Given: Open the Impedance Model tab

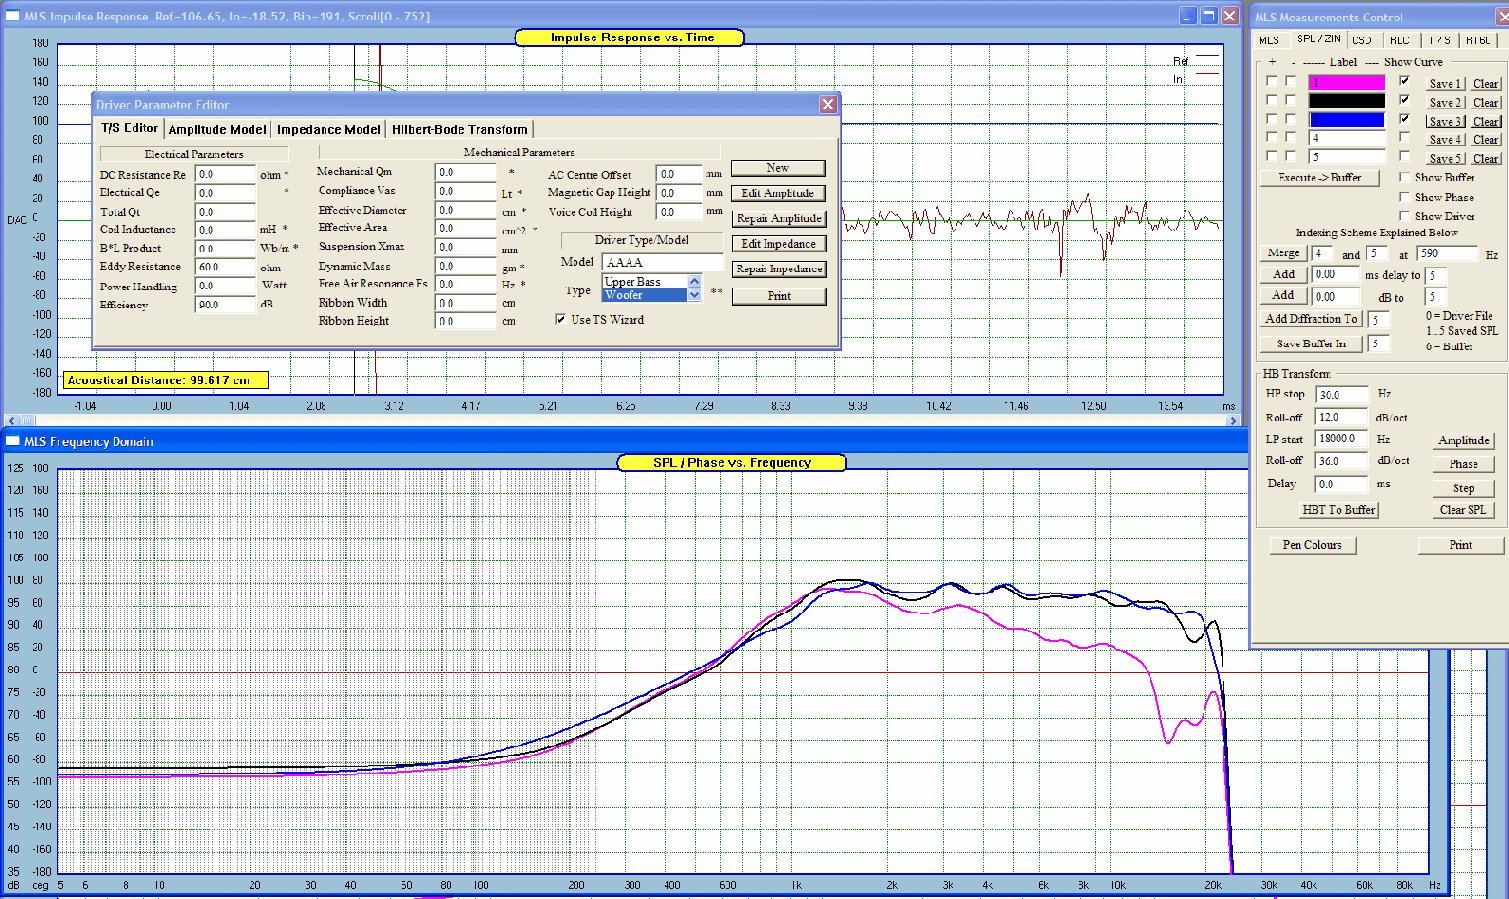Looking at the screenshot, I should pos(329,129).
